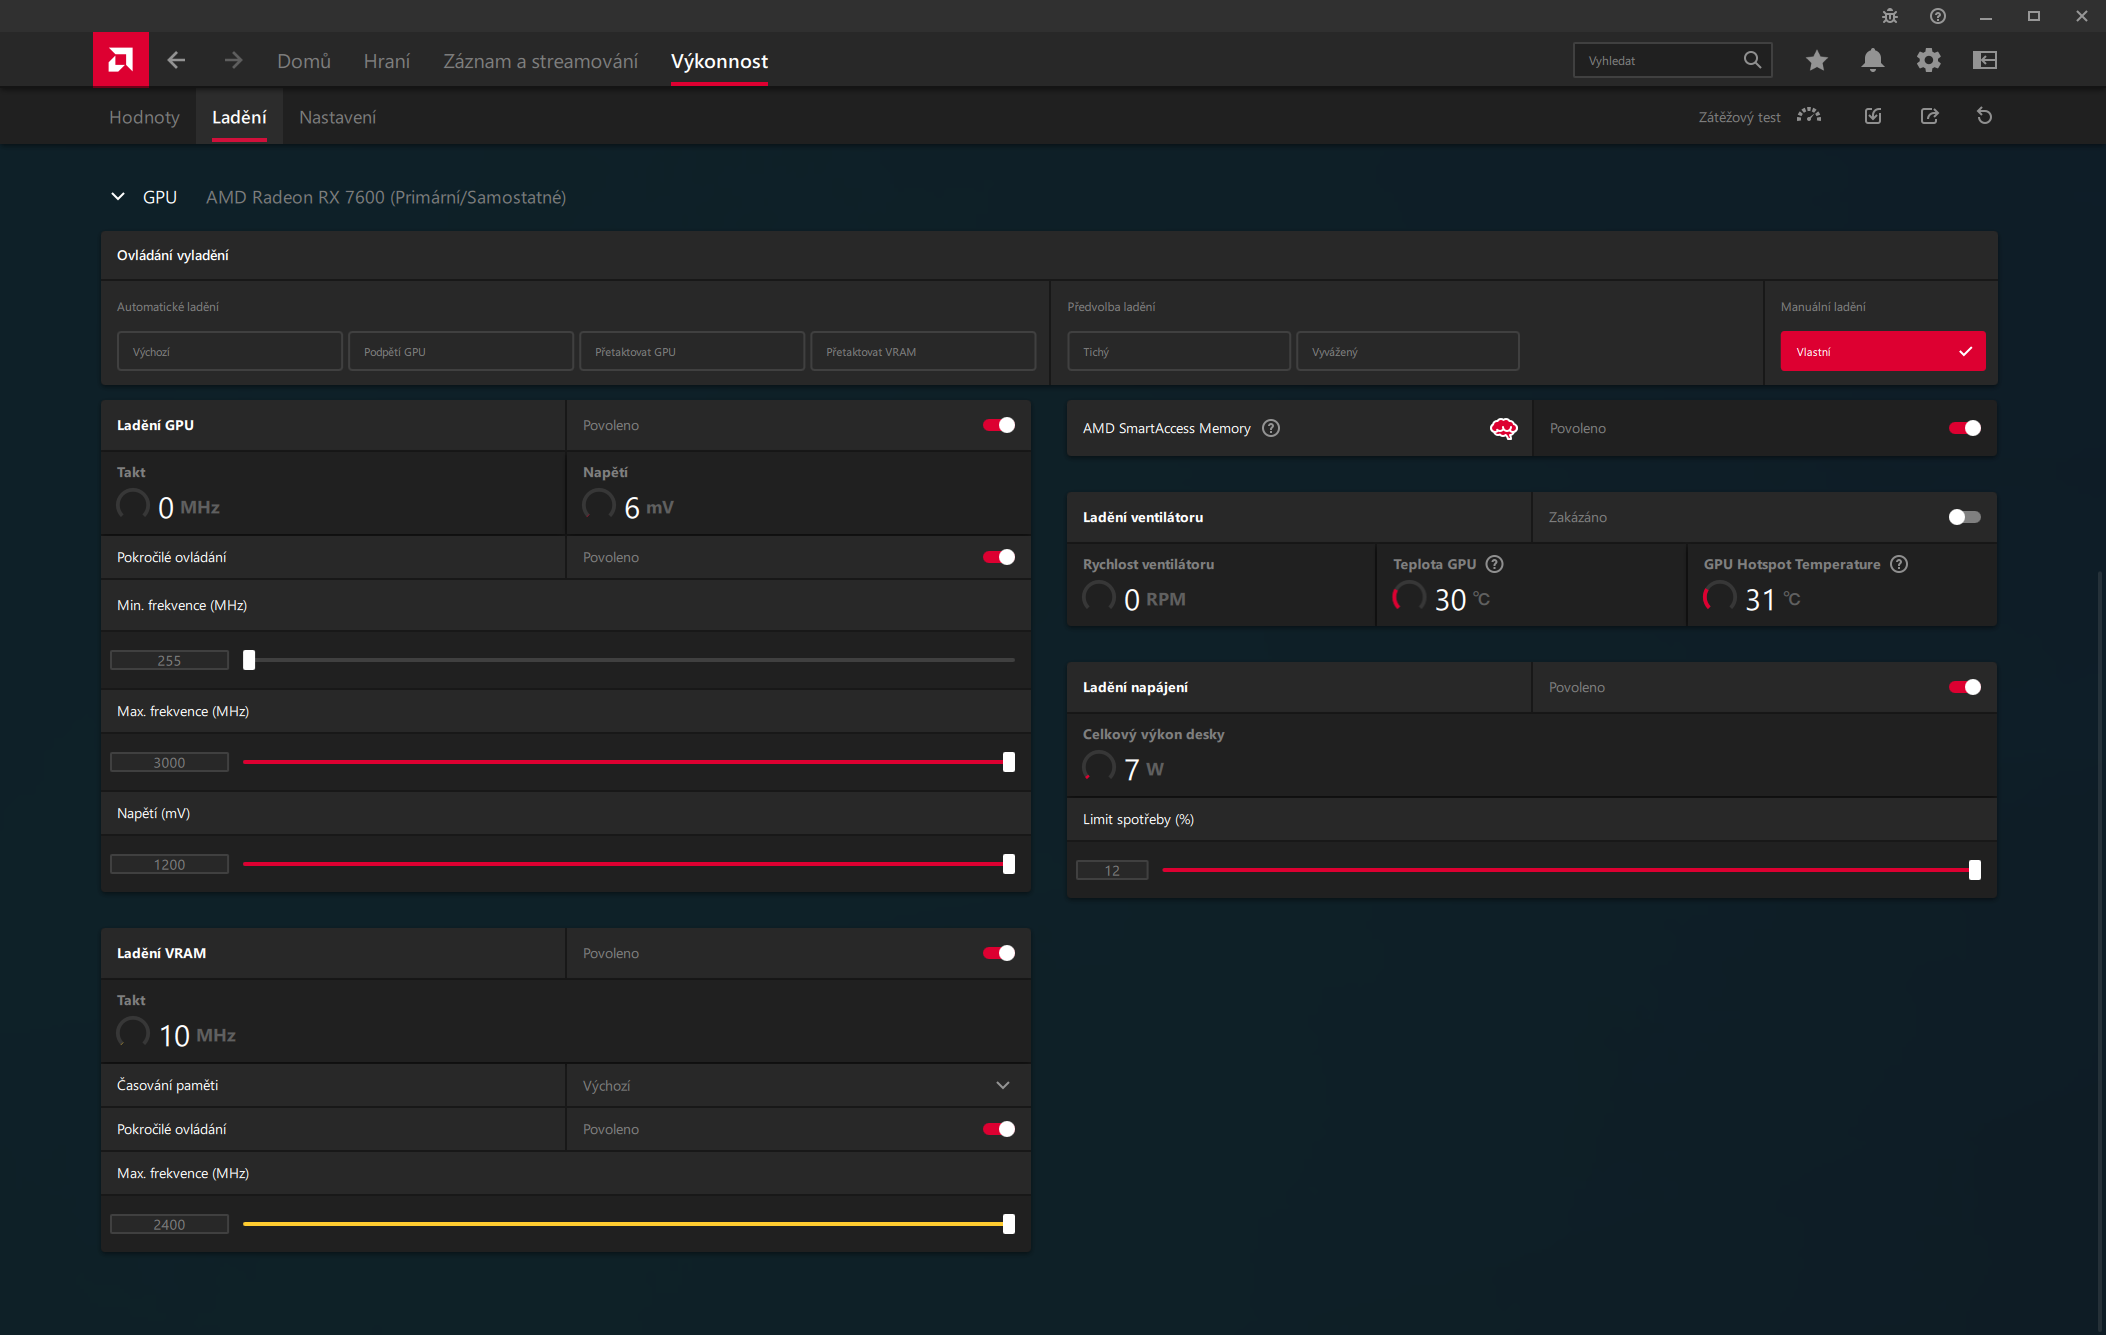The height and width of the screenshot is (1335, 2106).
Task: Click the AMD logo home icon
Action: (121, 60)
